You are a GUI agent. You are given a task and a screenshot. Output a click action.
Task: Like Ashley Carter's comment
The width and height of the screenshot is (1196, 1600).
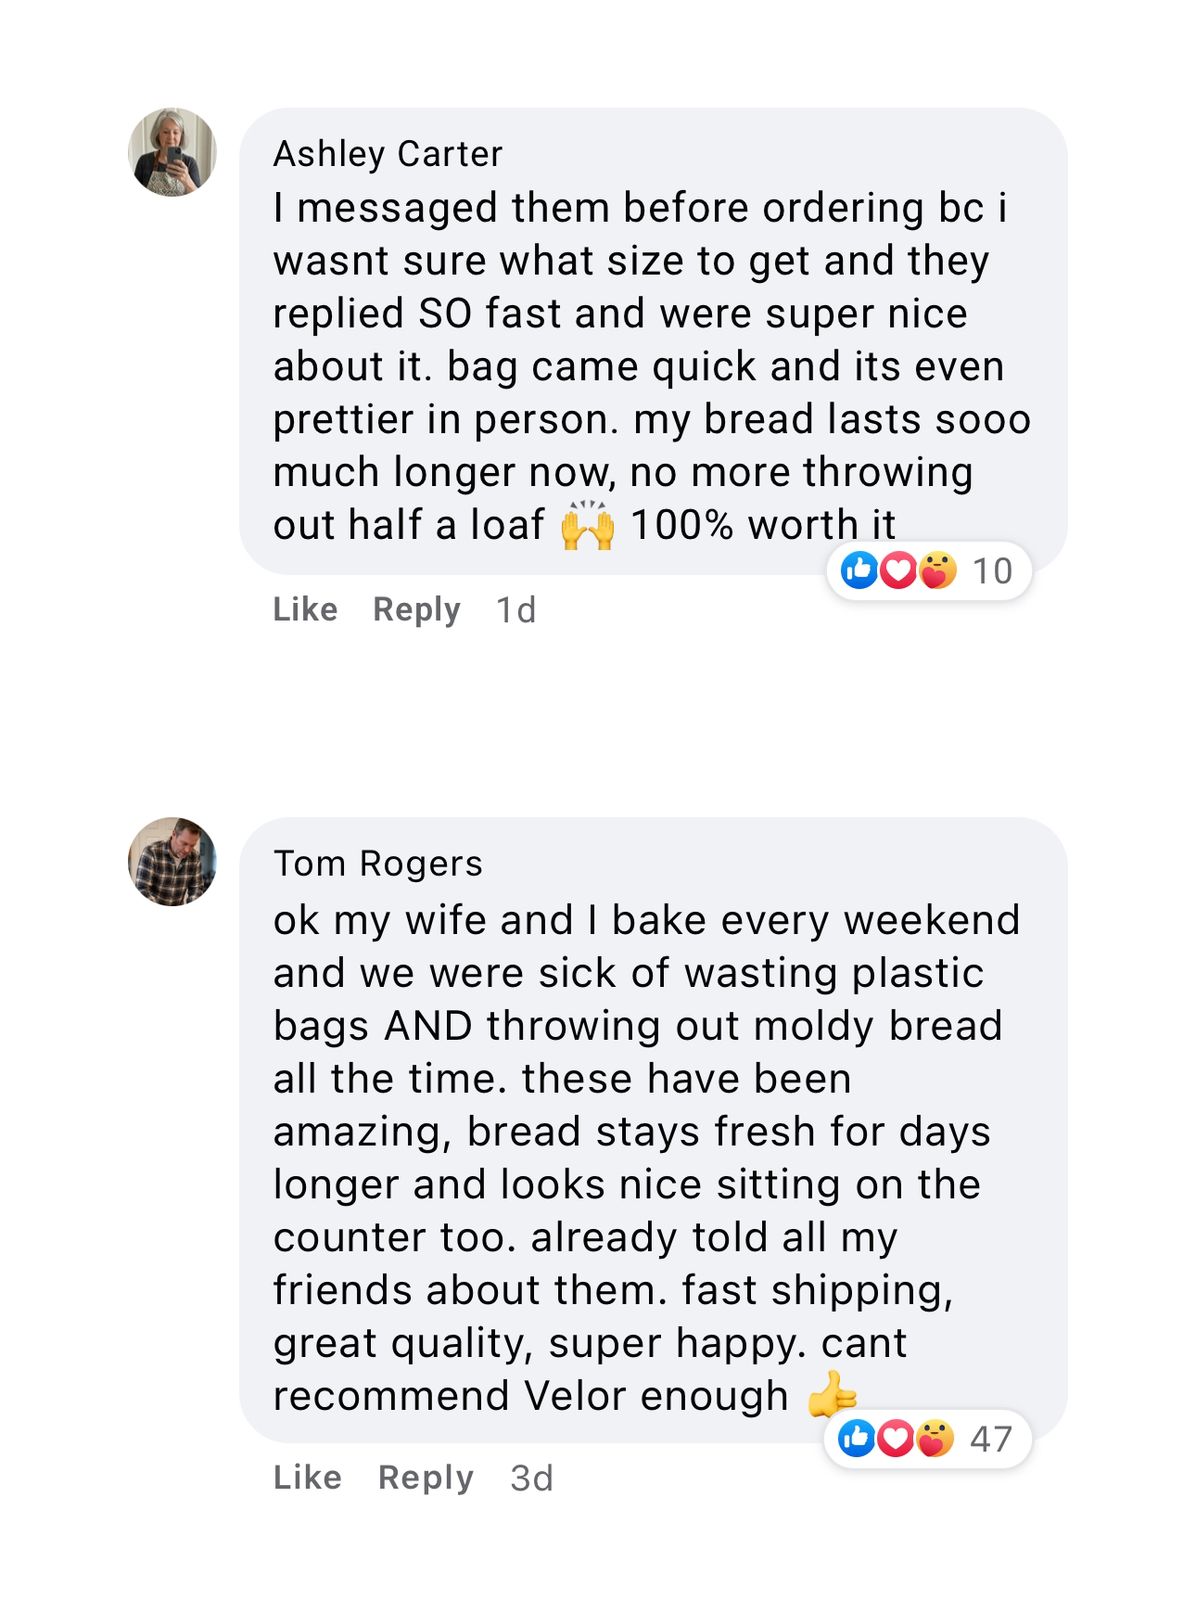[x=305, y=609]
